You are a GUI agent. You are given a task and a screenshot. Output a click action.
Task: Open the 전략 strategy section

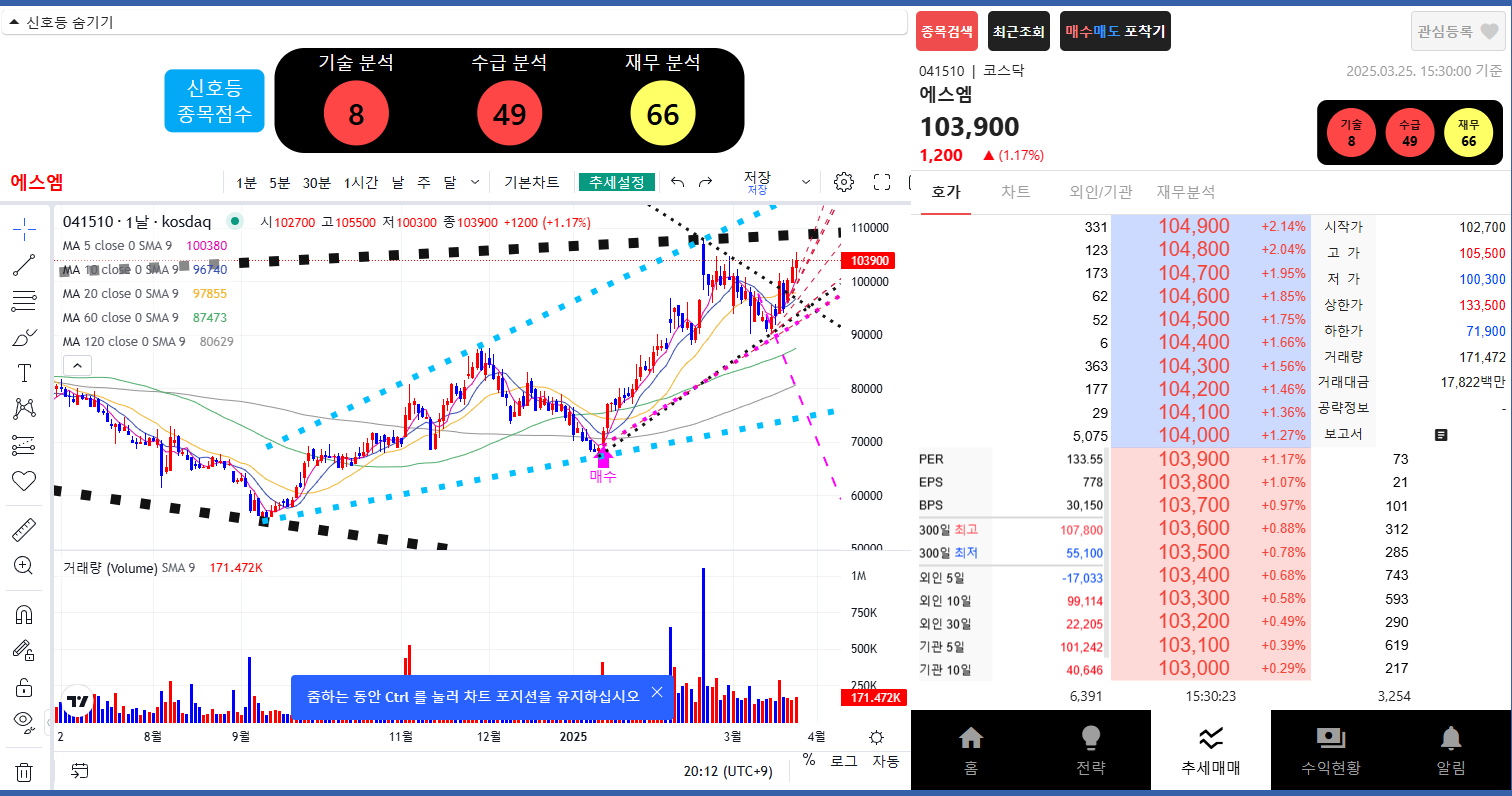[1091, 750]
